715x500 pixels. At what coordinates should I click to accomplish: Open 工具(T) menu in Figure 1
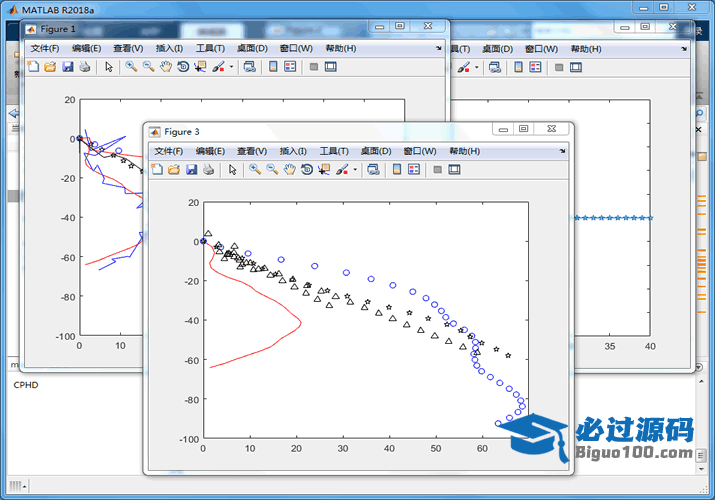210,48
